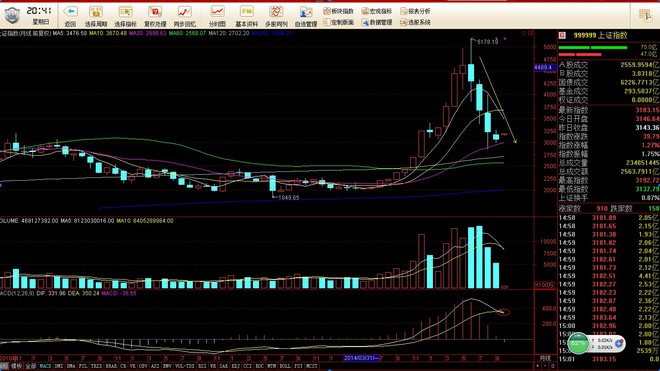The width and height of the screenshot is (660, 371).
Task: Select the EMV indicator tab
Action: (167, 366)
